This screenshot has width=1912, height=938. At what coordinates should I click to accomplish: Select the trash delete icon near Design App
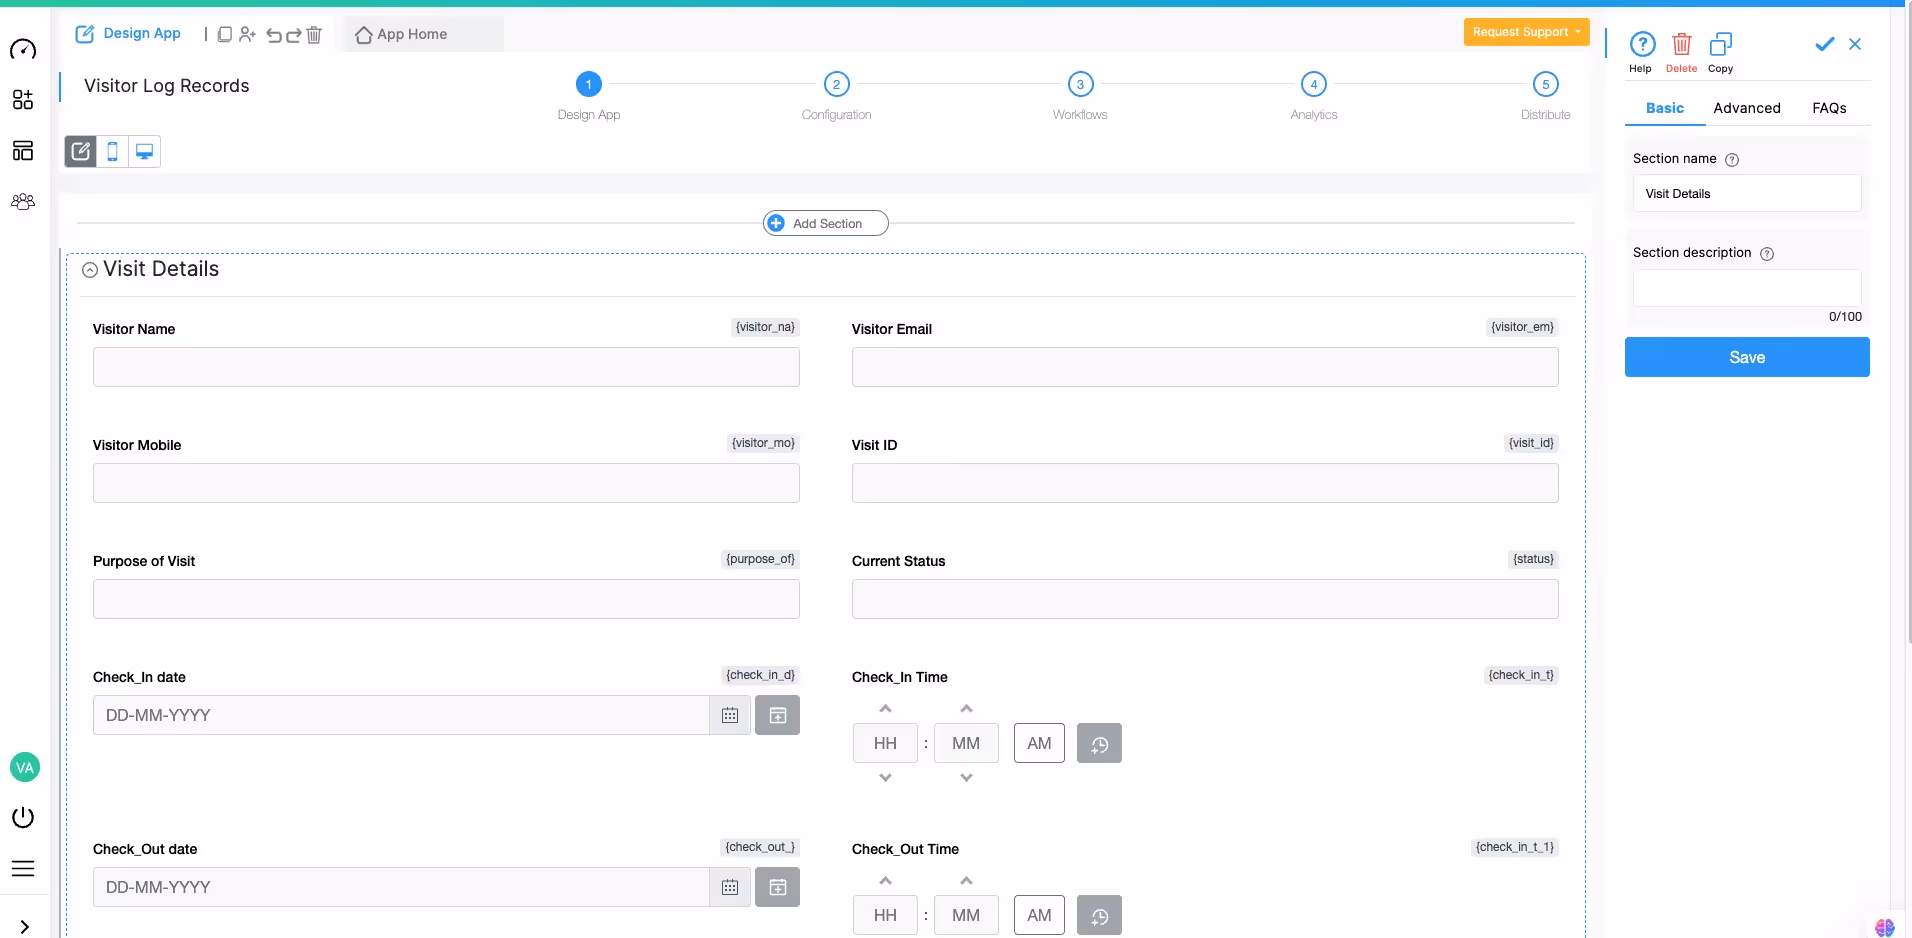315,35
